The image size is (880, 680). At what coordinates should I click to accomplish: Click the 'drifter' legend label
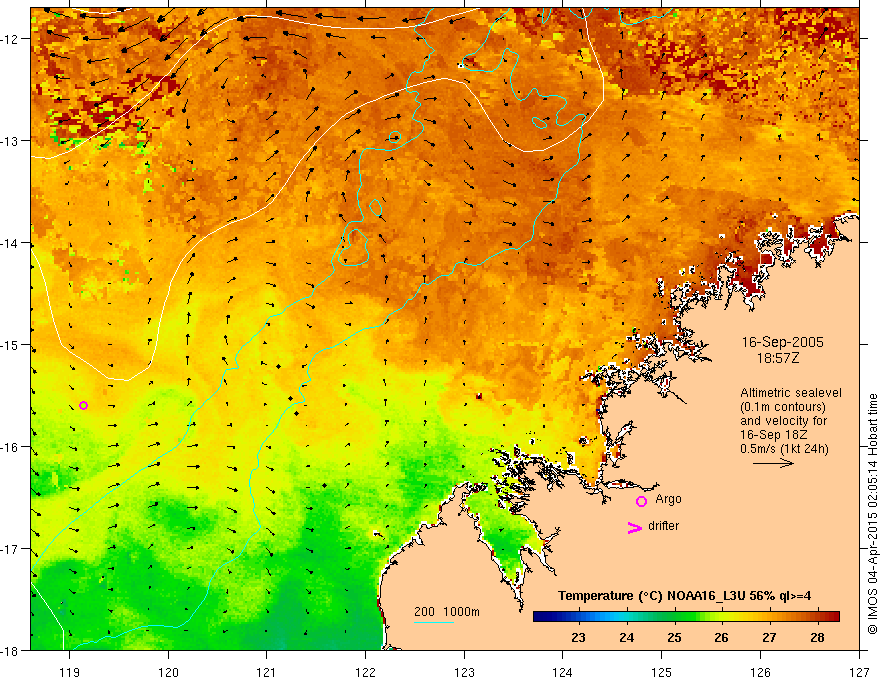(x=663, y=526)
